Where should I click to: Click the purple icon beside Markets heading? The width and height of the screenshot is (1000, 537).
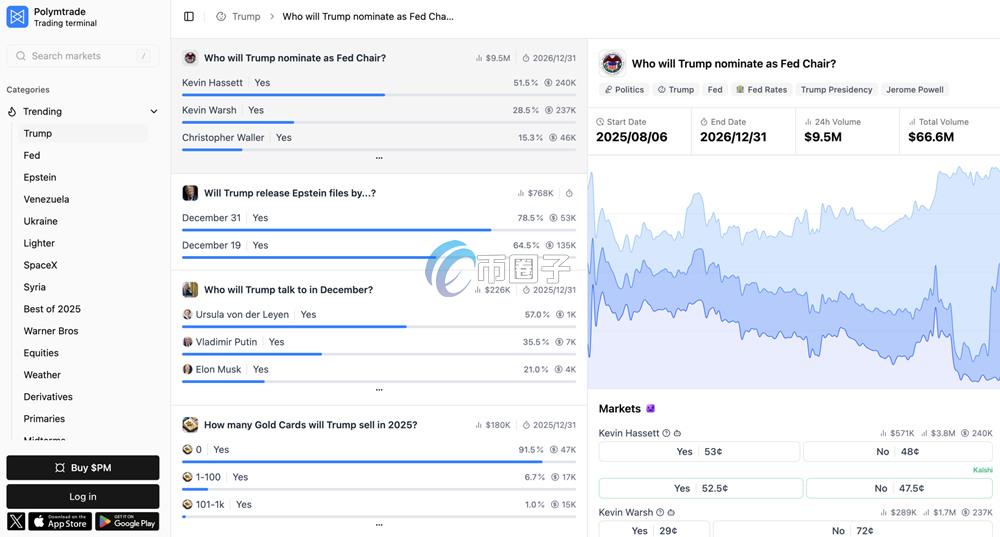(651, 409)
